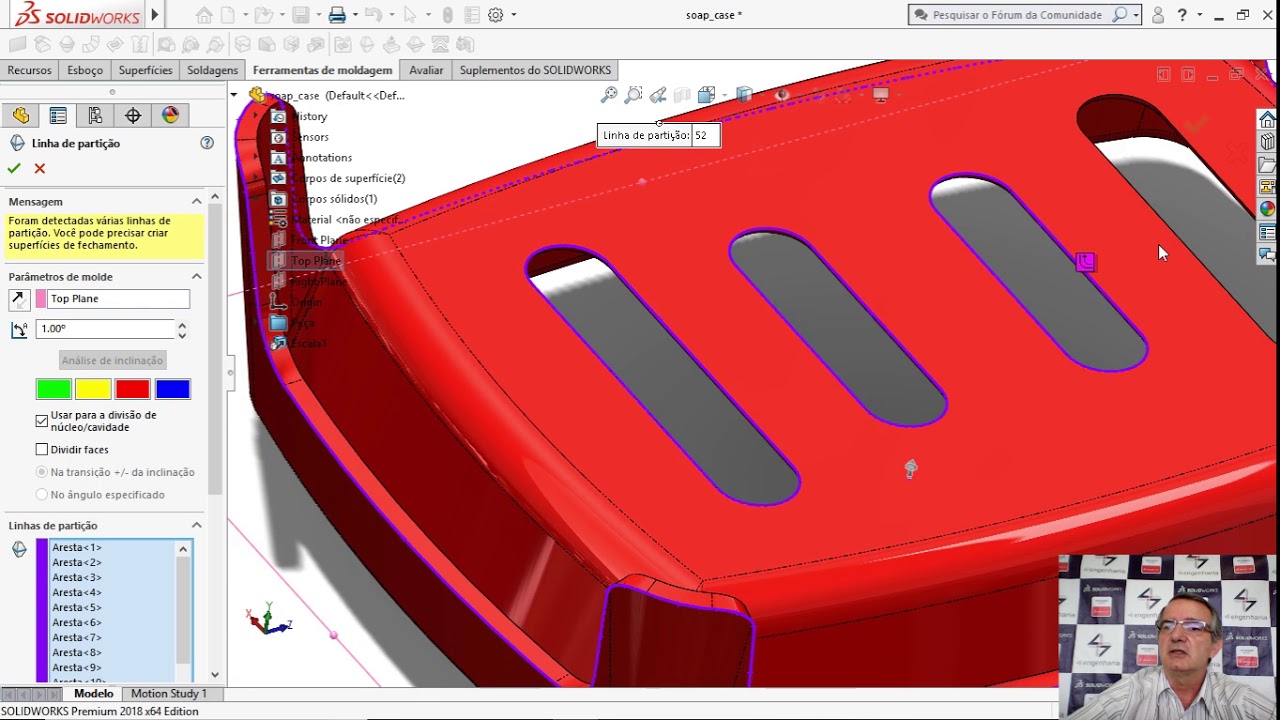Image resolution: width=1280 pixels, height=720 pixels.
Task: Click the blue draft color swatch
Action: click(x=172, y=389)
